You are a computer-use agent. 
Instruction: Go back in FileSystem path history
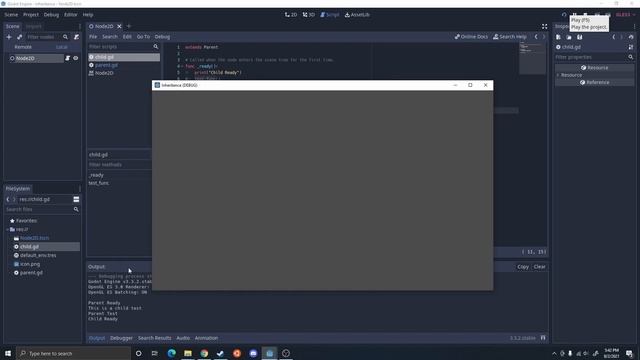pyautogui.click(x=8, y=199)
